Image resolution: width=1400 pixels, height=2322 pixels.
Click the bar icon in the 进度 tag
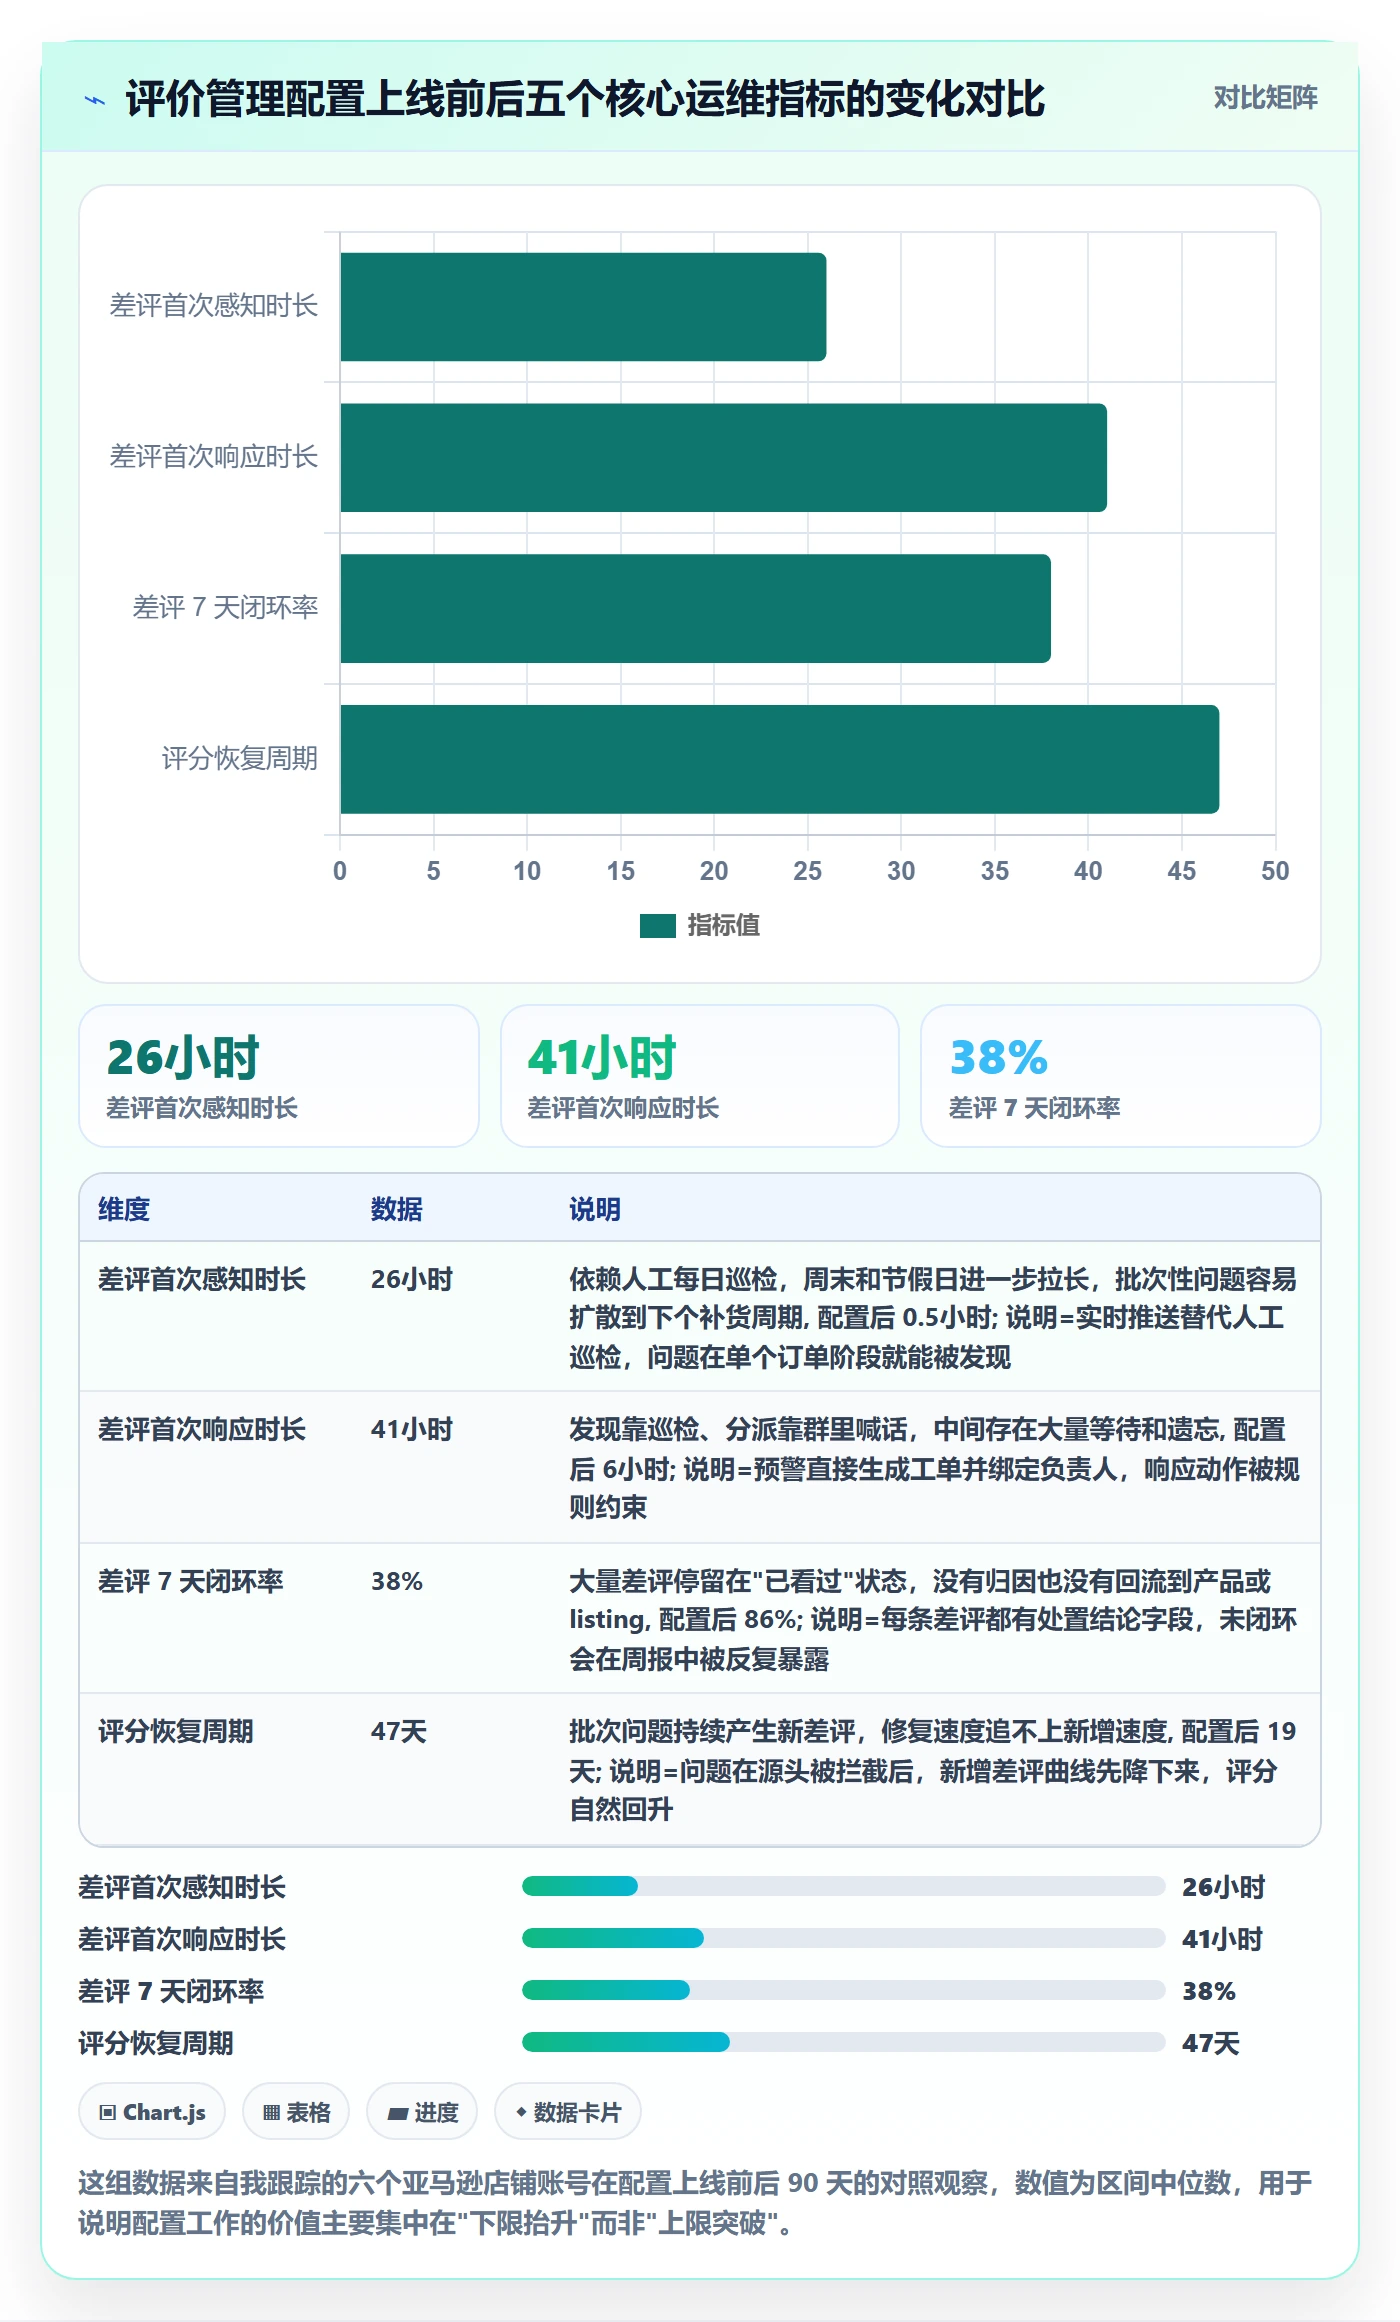click(x=398, y=2113)
